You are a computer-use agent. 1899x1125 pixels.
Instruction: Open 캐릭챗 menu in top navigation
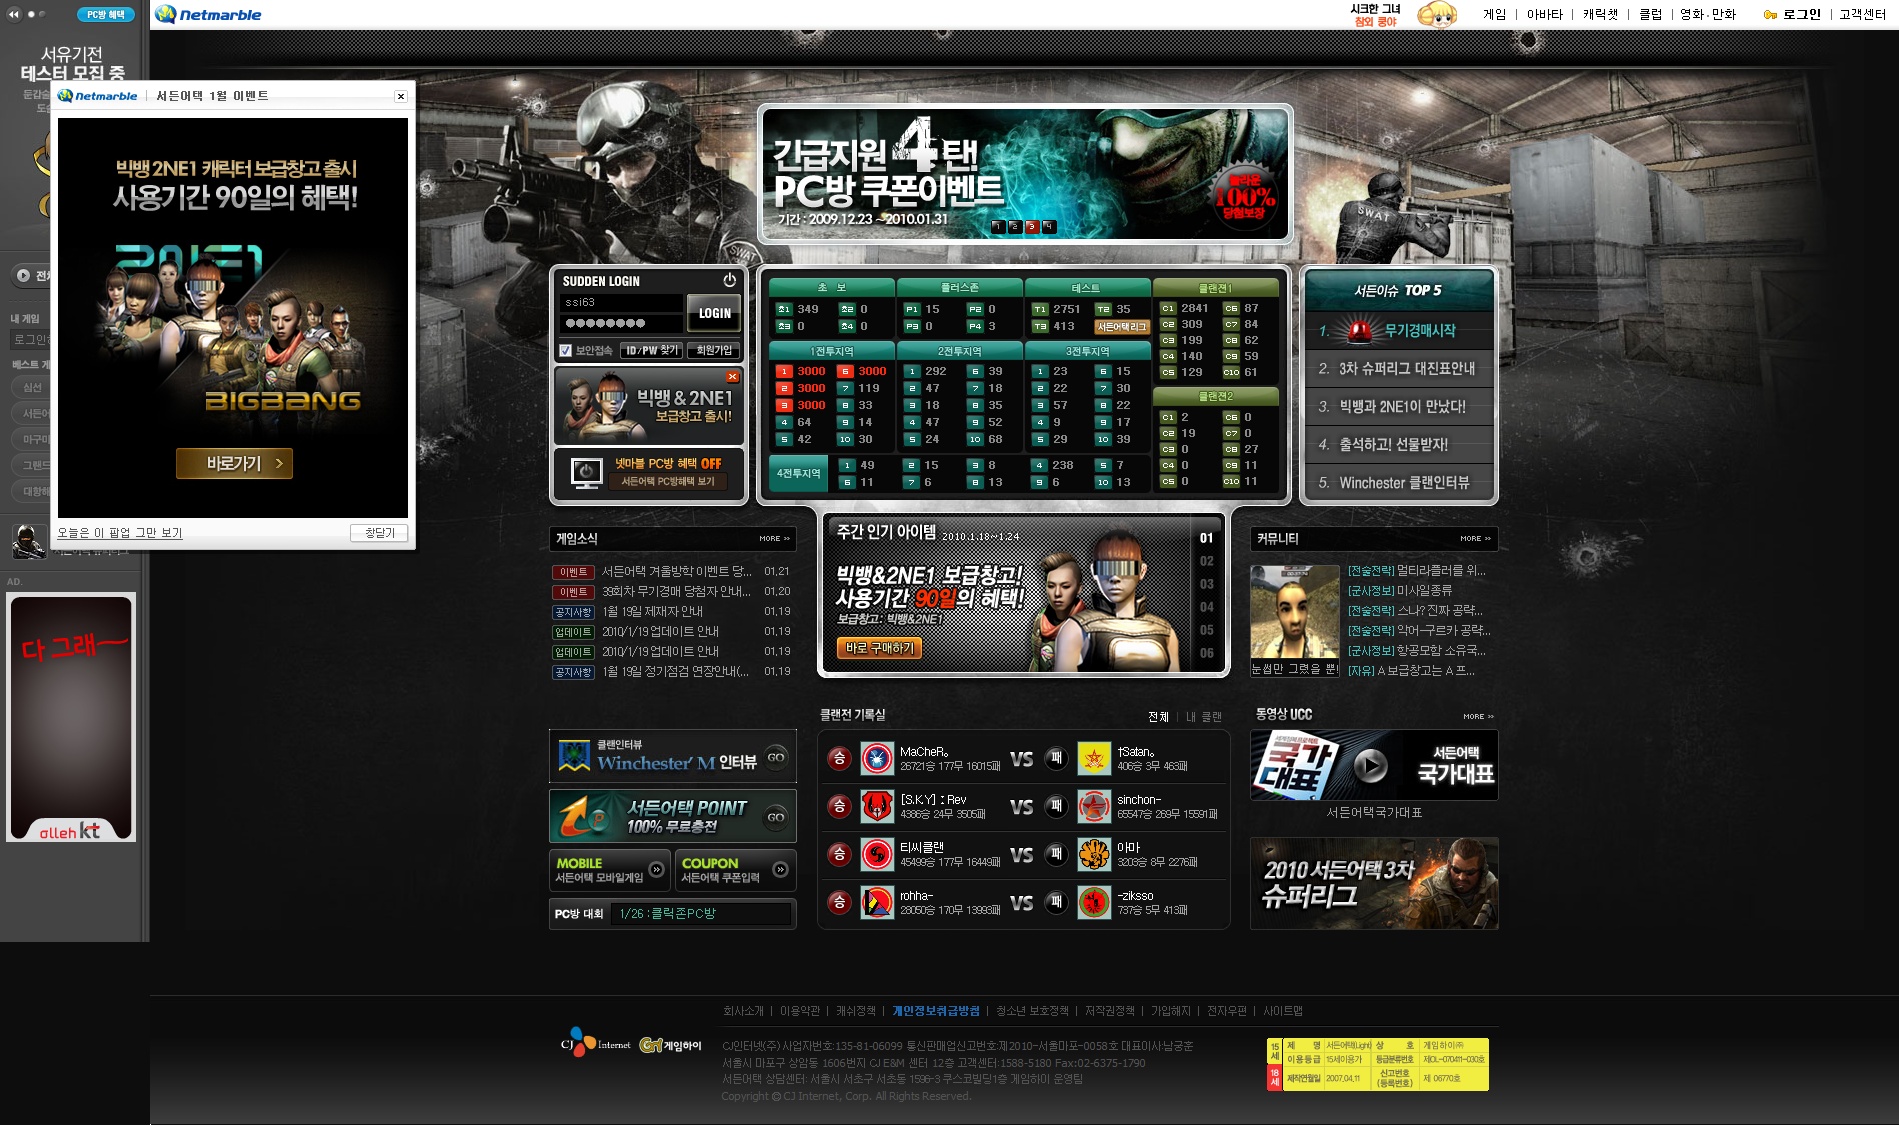point(1600,14)
